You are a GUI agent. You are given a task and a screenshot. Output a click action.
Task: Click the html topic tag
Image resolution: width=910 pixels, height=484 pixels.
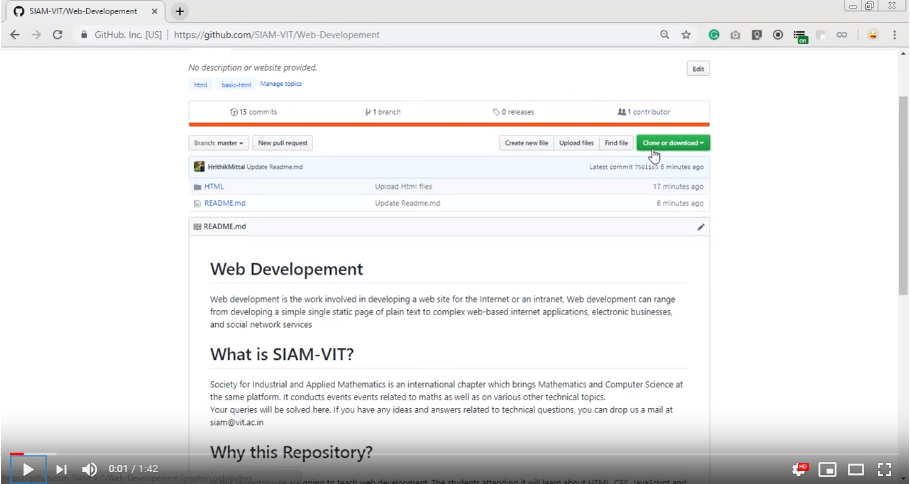coord(200,85)
